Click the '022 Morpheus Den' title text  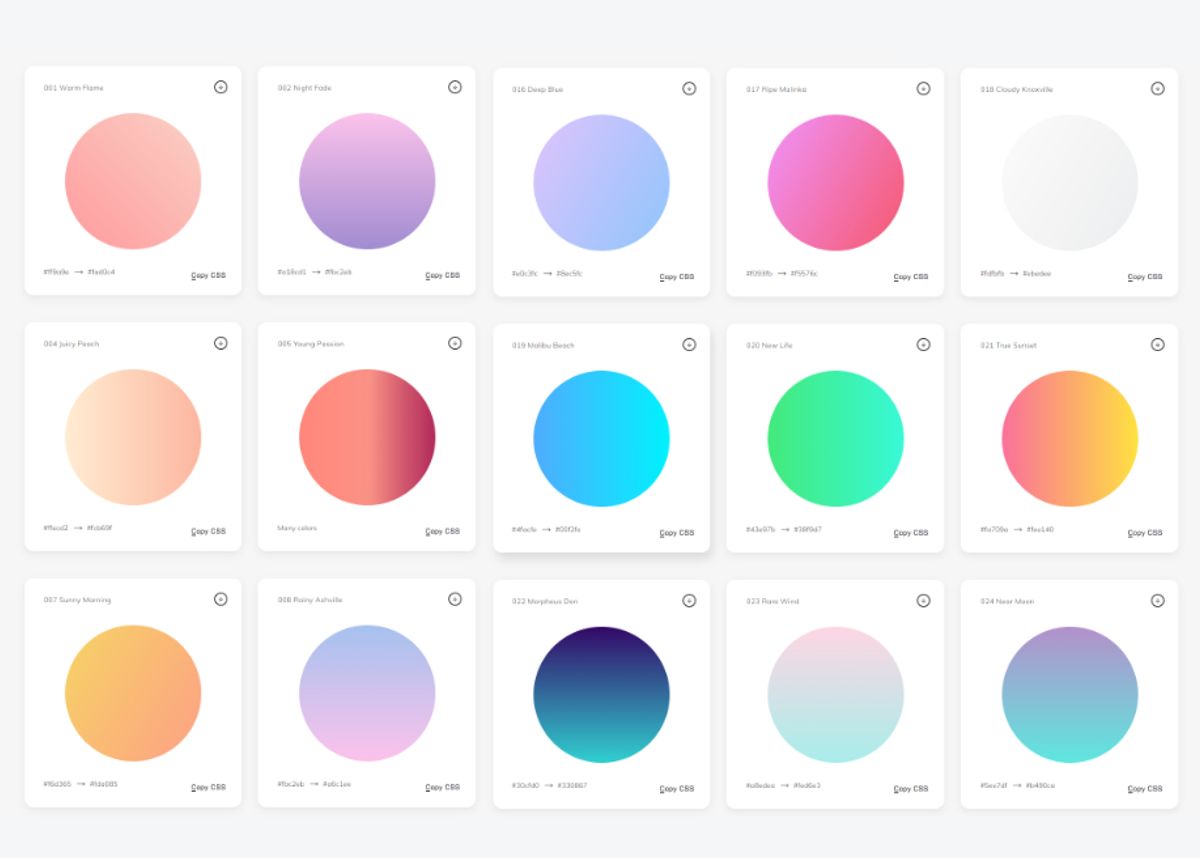point(545,602)
